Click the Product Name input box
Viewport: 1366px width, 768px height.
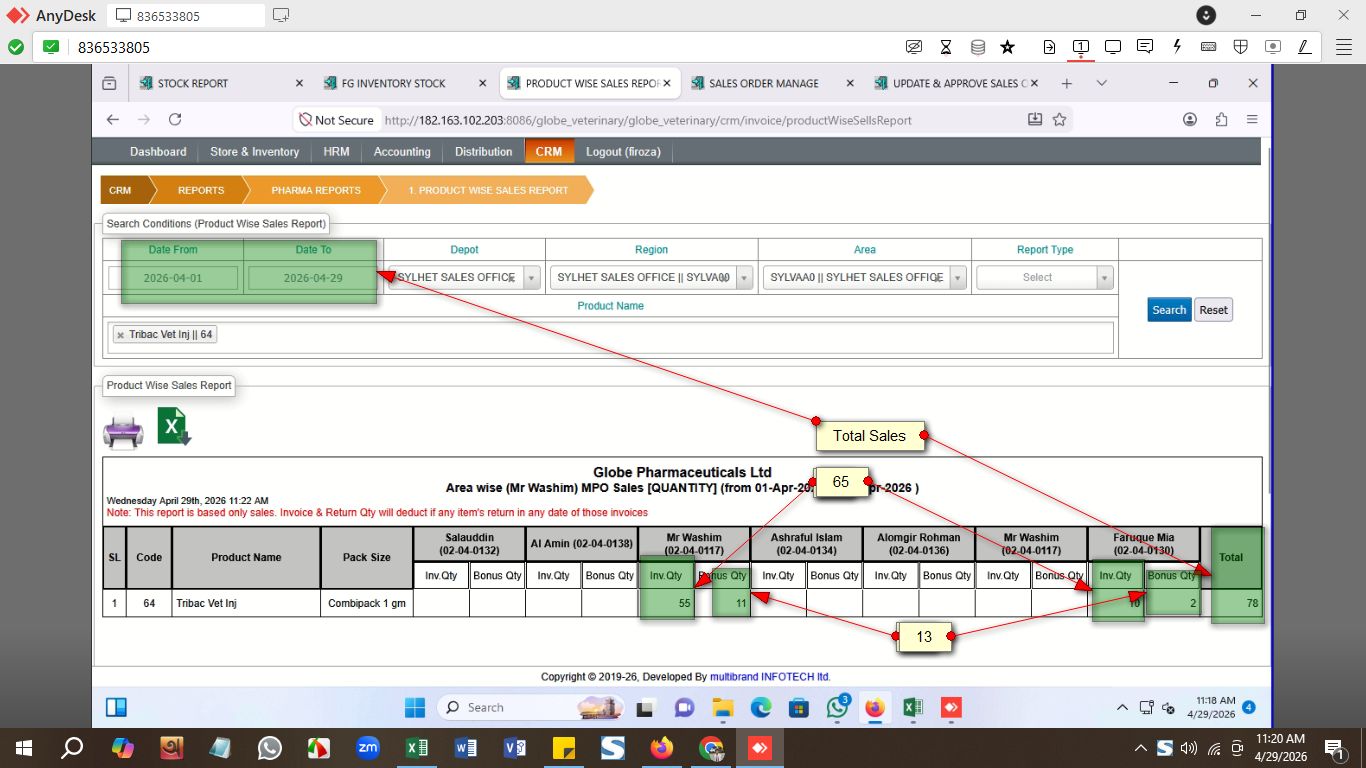[610, 337]
